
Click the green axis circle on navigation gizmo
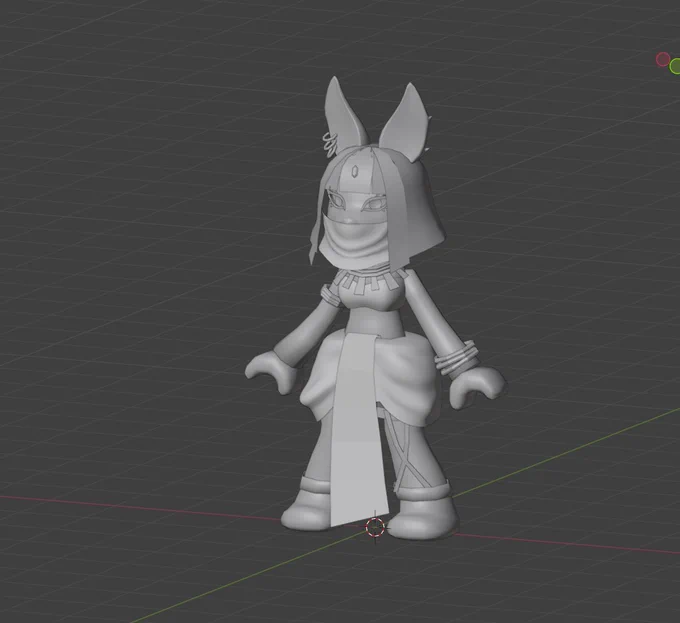(675, 66)
